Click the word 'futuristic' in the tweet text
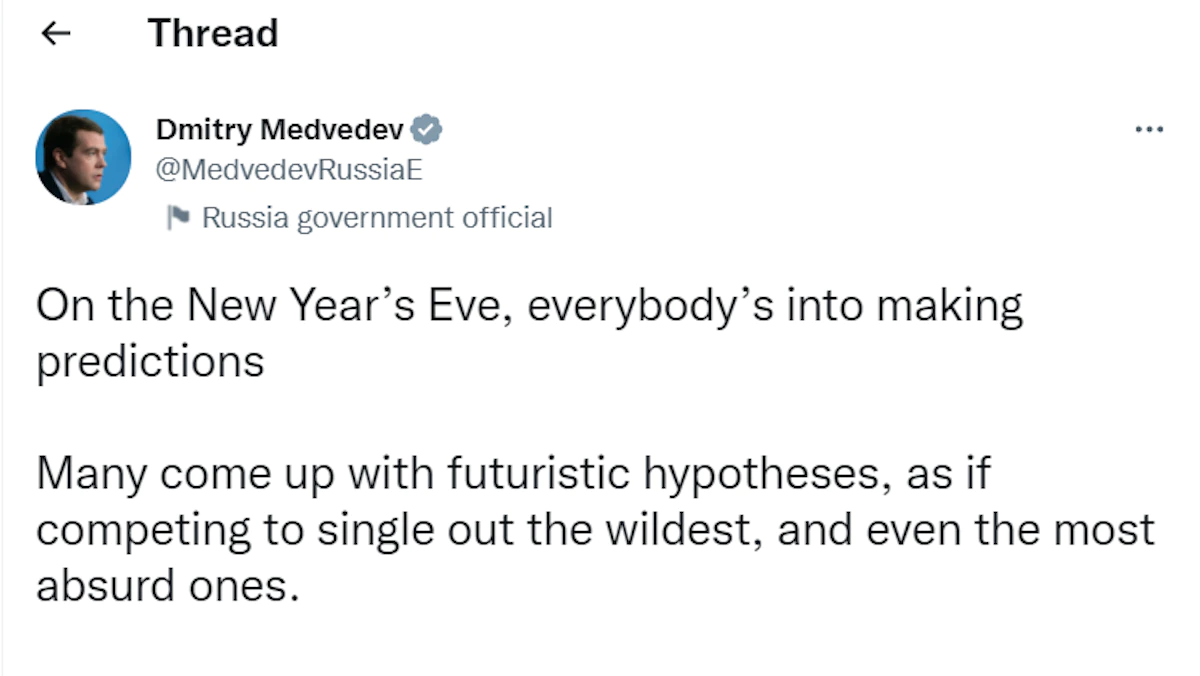 537,472
